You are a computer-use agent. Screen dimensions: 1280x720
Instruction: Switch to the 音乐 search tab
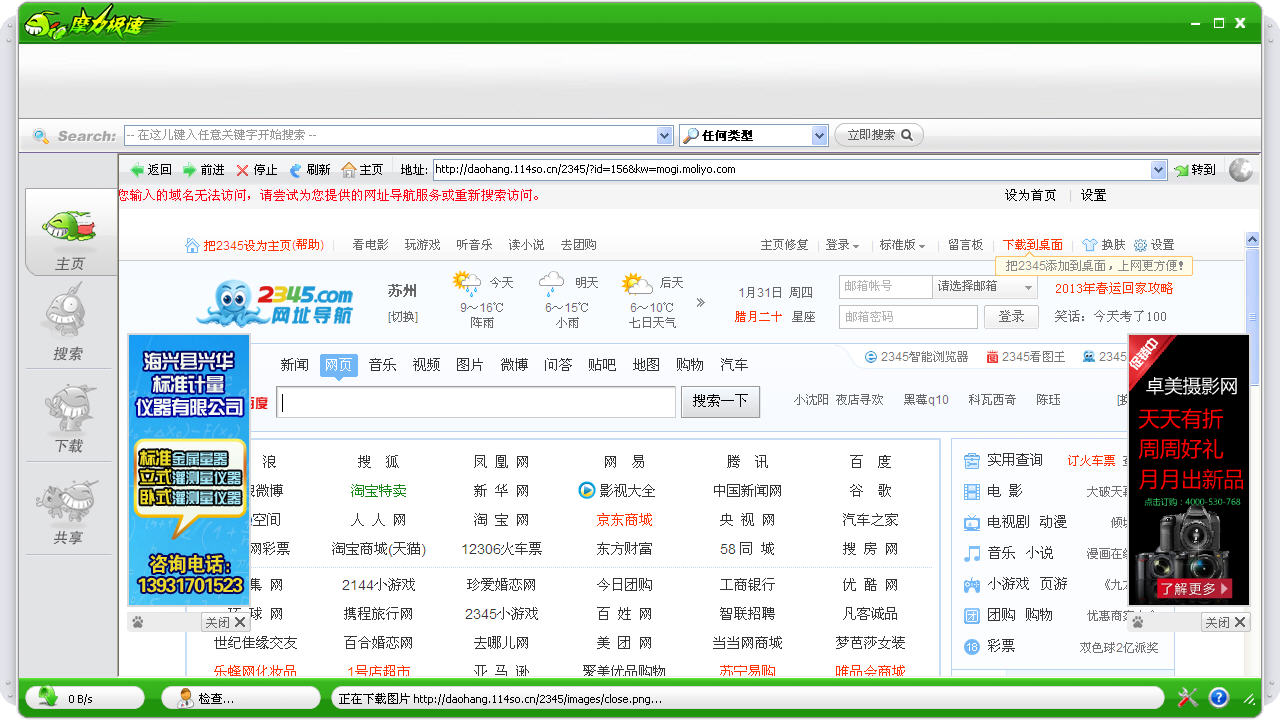[382, 365]
